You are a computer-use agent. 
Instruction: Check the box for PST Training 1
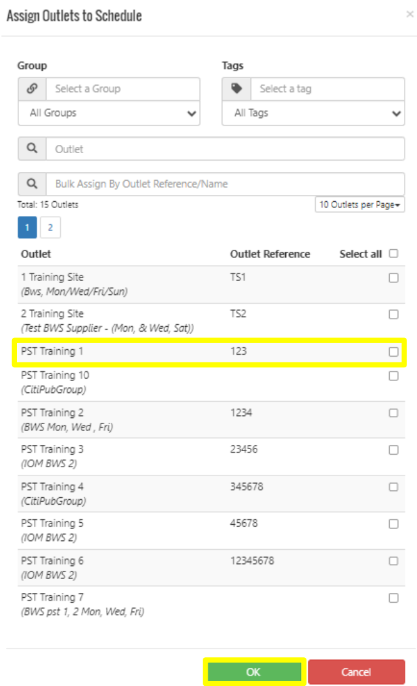(x=393, y=352)
